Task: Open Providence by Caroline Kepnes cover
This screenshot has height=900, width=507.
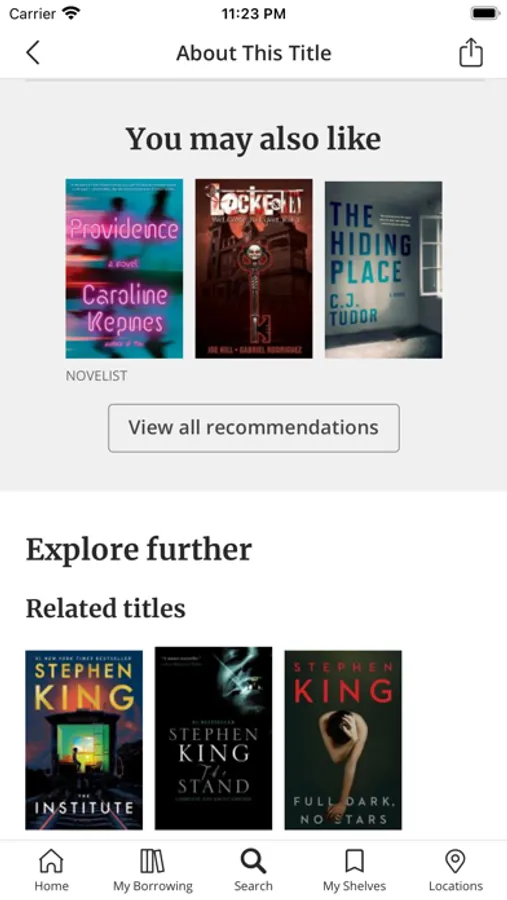Action: click(124, 269)
